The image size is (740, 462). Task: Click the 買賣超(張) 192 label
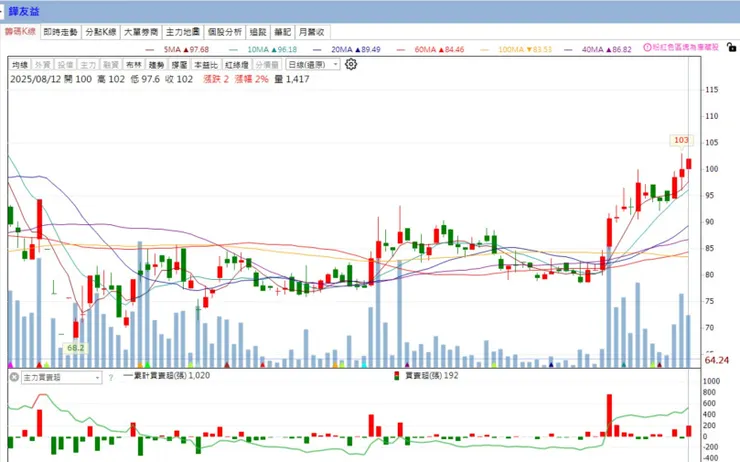pos(432,376)
